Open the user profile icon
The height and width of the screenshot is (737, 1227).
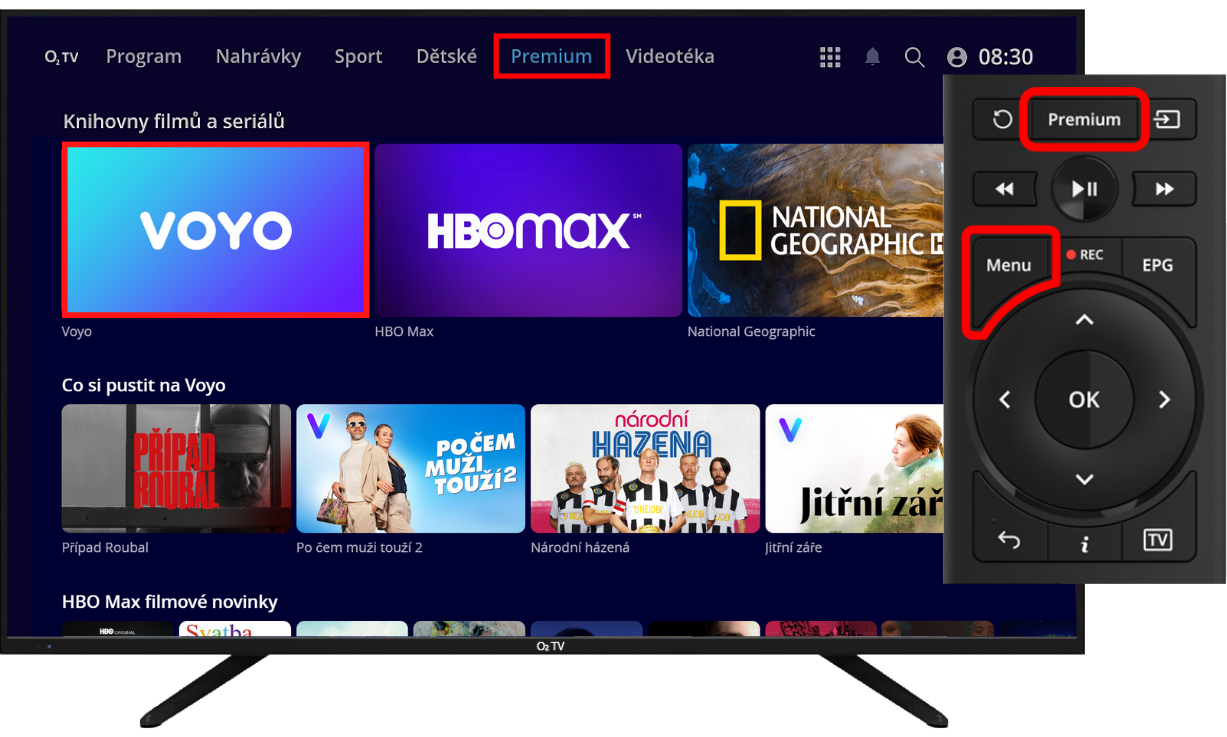coord(957,57)
